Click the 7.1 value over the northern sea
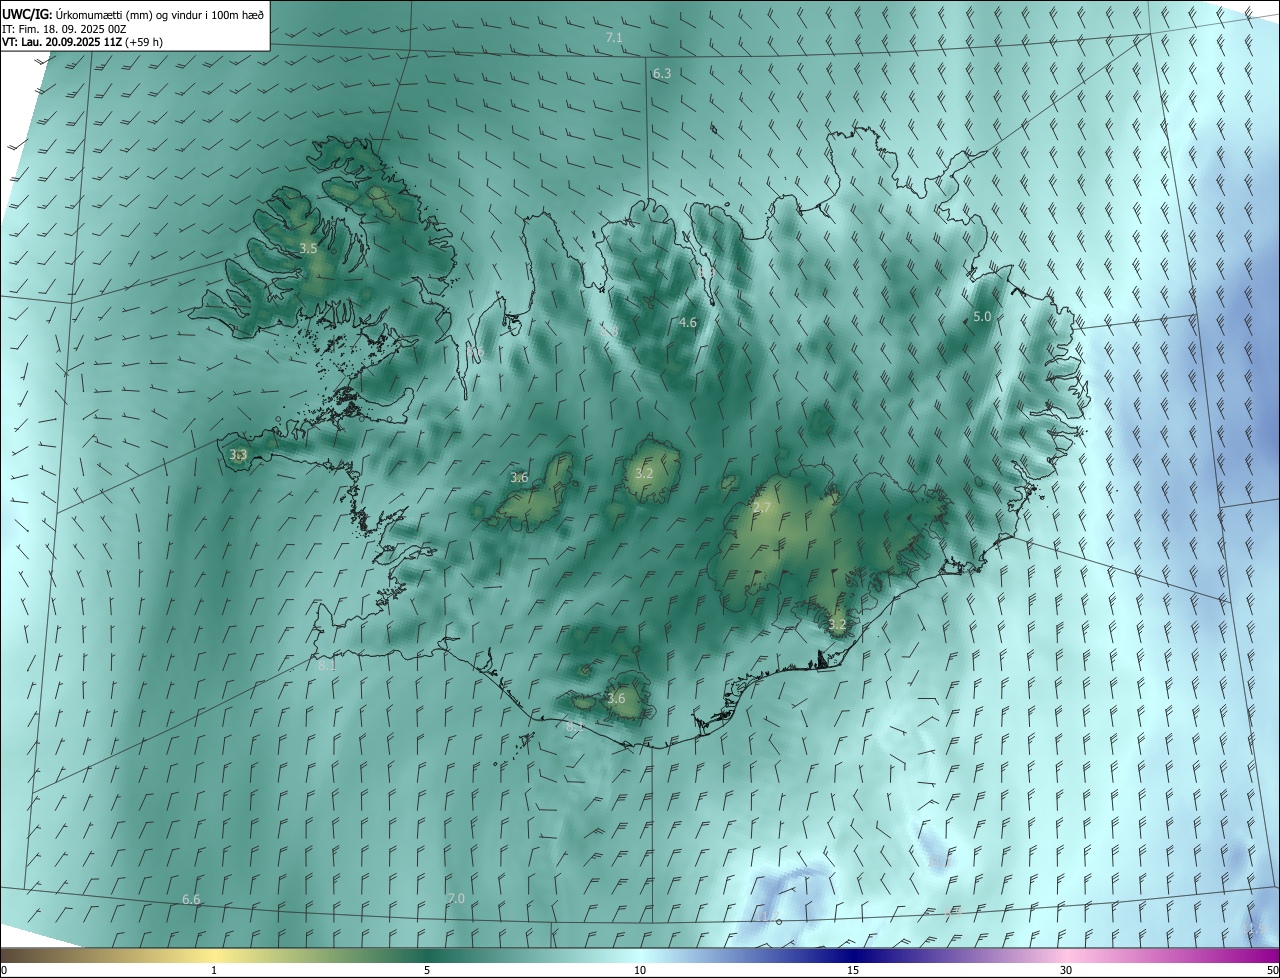1280x978 pixels. tap(614, 38)
